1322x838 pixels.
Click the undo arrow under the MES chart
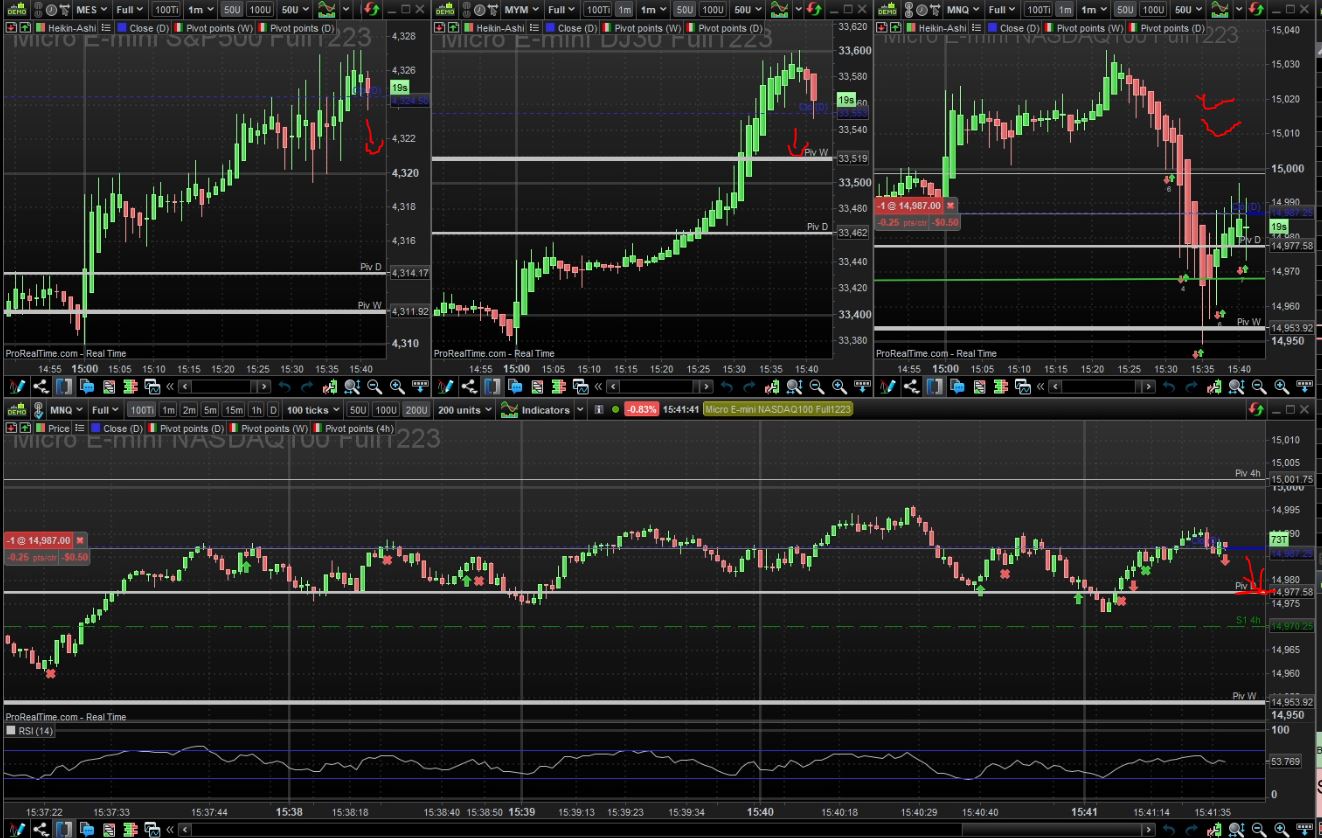285,386
